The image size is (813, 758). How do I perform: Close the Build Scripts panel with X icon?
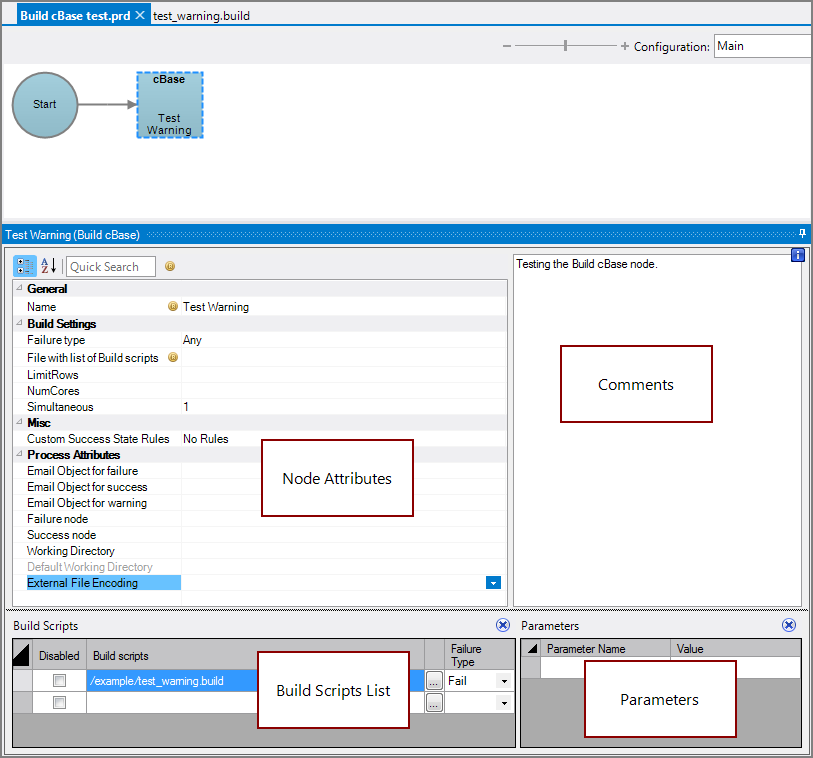(503, 625)
